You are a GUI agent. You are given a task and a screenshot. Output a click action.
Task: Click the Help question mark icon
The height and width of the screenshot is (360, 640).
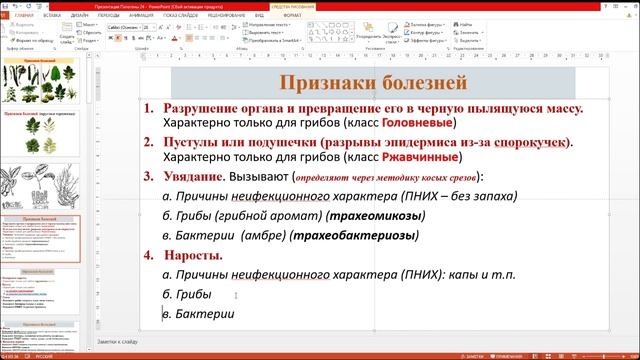[605, 7]
